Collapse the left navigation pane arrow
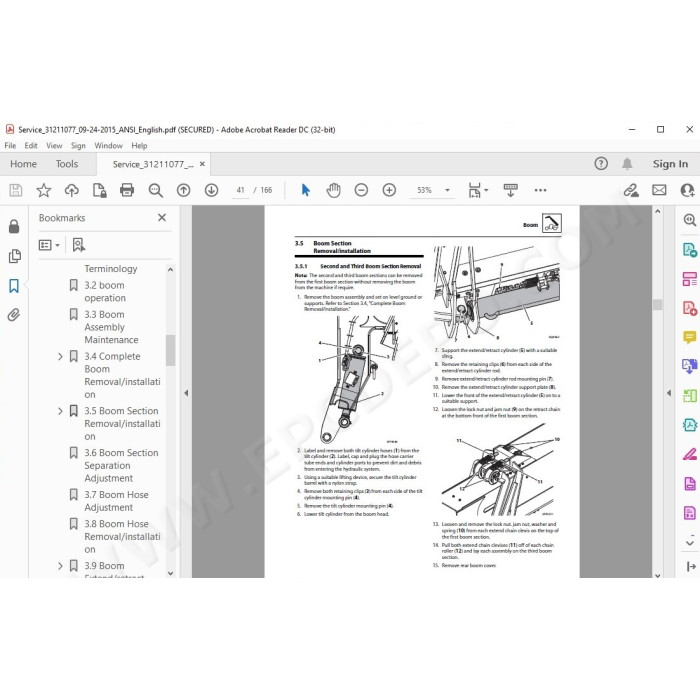This screenshot has height=700, width=700. click(x=186, y=393)
